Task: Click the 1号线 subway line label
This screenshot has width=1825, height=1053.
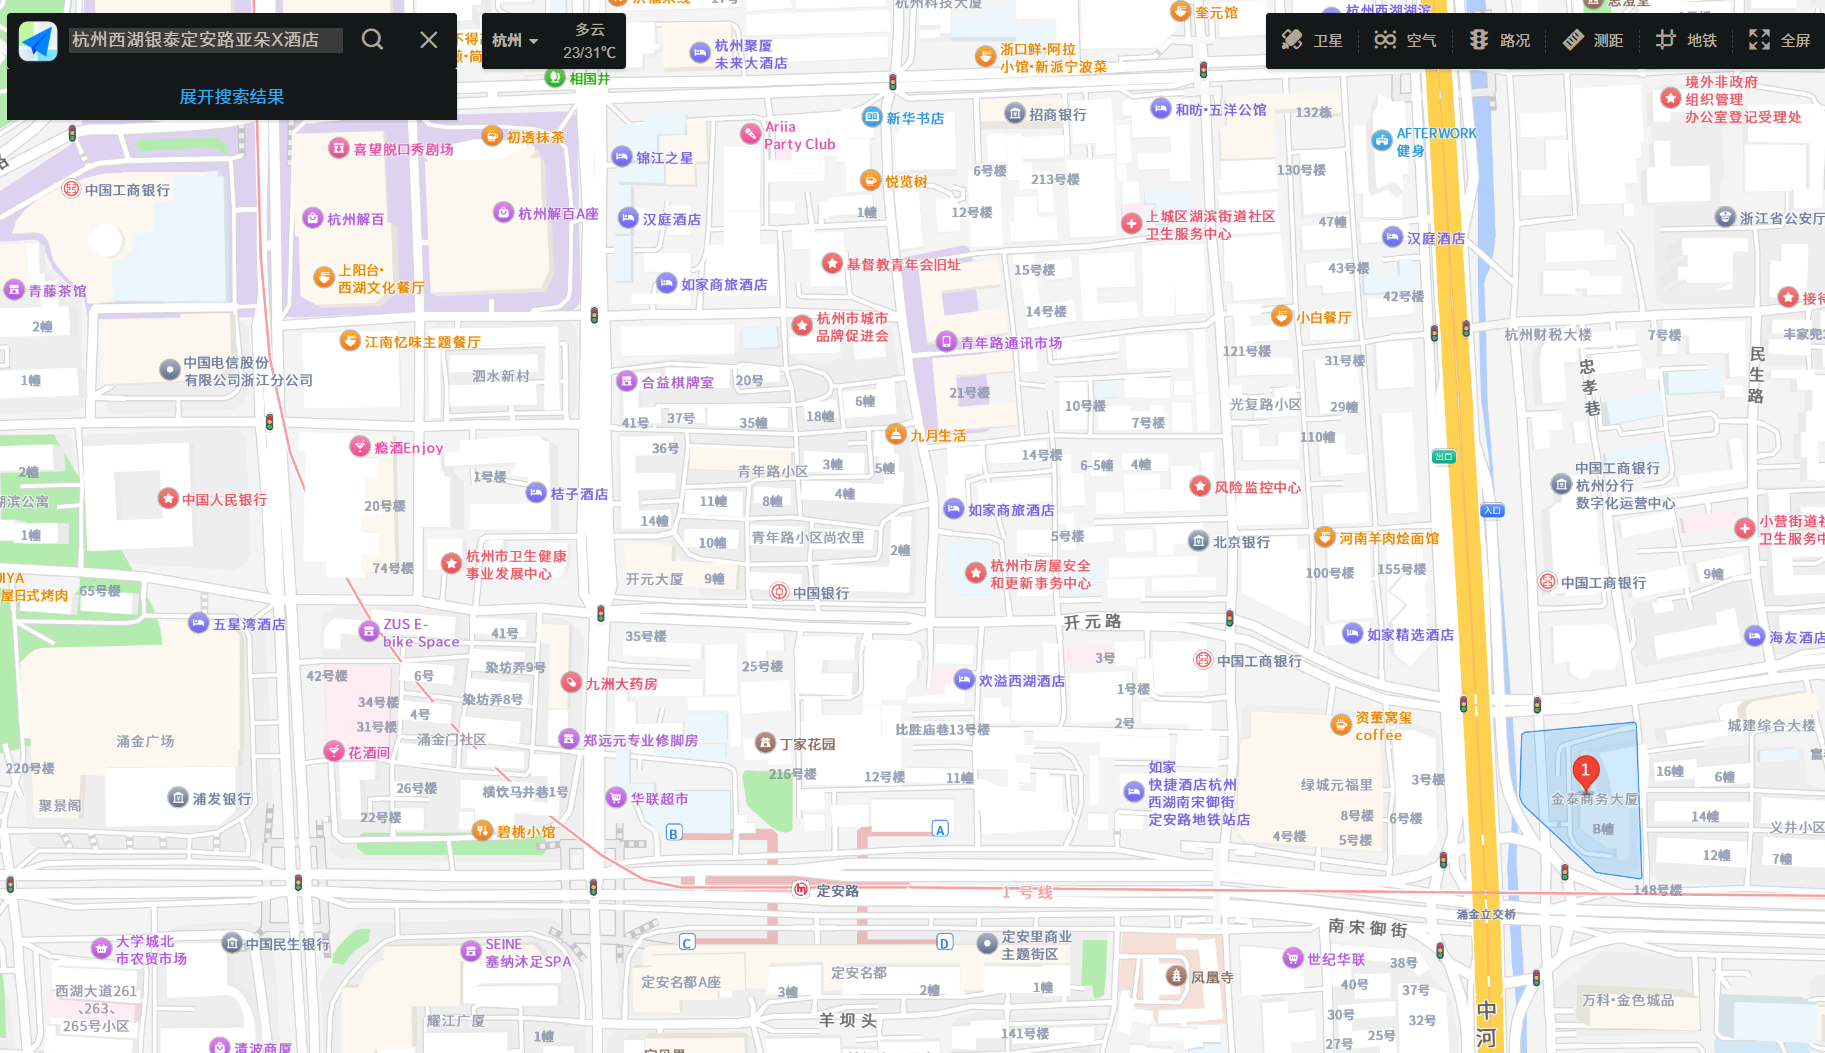Action: [x=1027, y=892]
